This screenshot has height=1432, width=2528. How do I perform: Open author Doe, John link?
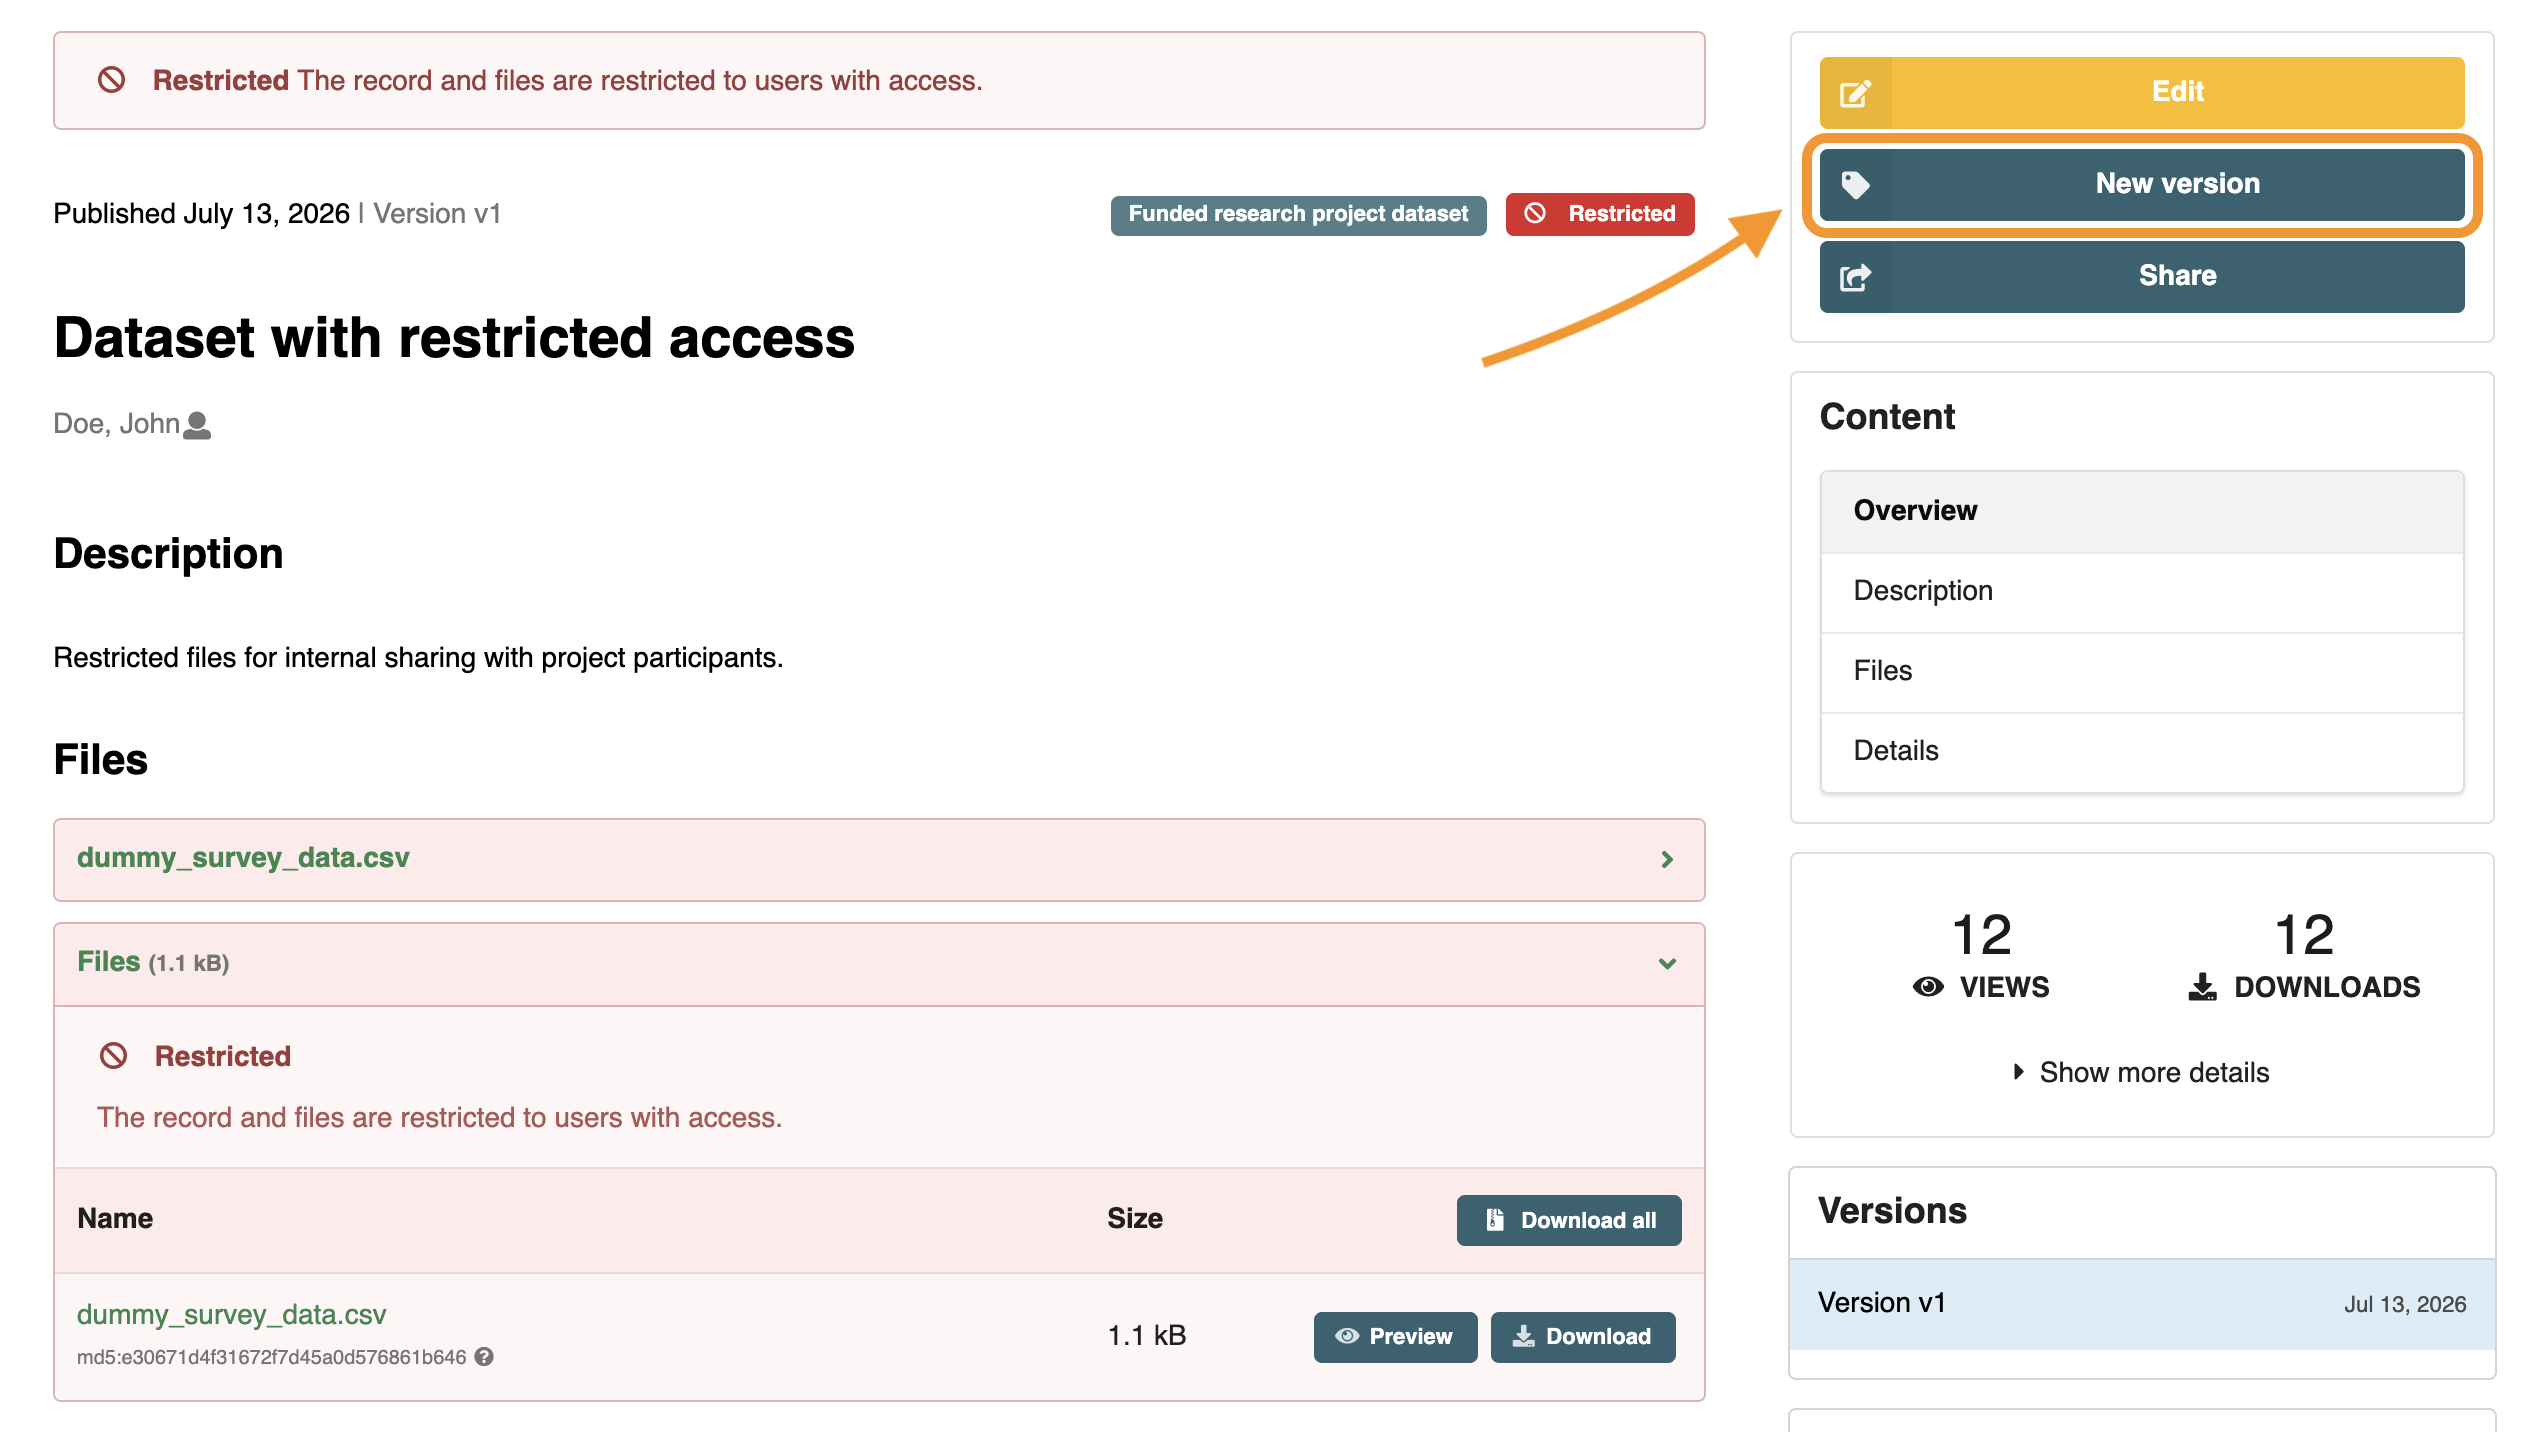click(x=116, y=424)
